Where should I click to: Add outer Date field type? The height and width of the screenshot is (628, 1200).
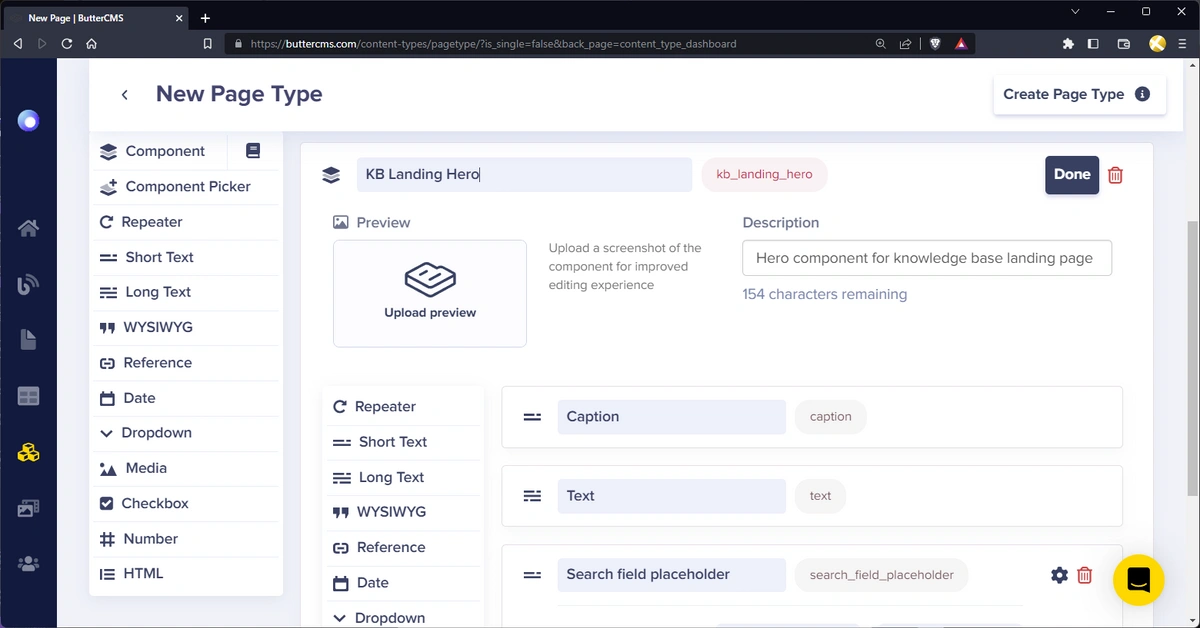[185, 398]
